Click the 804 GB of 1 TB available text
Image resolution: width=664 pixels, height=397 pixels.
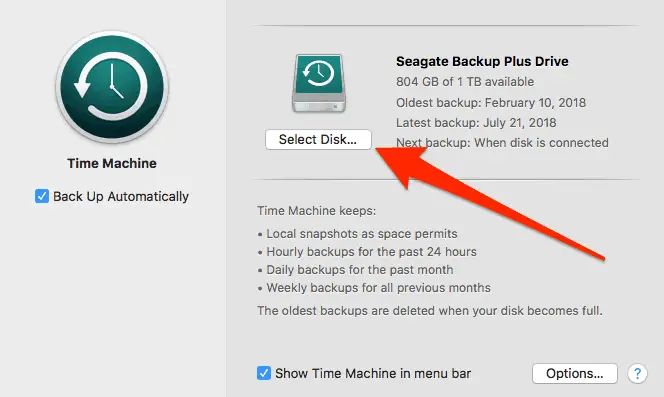click(465, 82)
